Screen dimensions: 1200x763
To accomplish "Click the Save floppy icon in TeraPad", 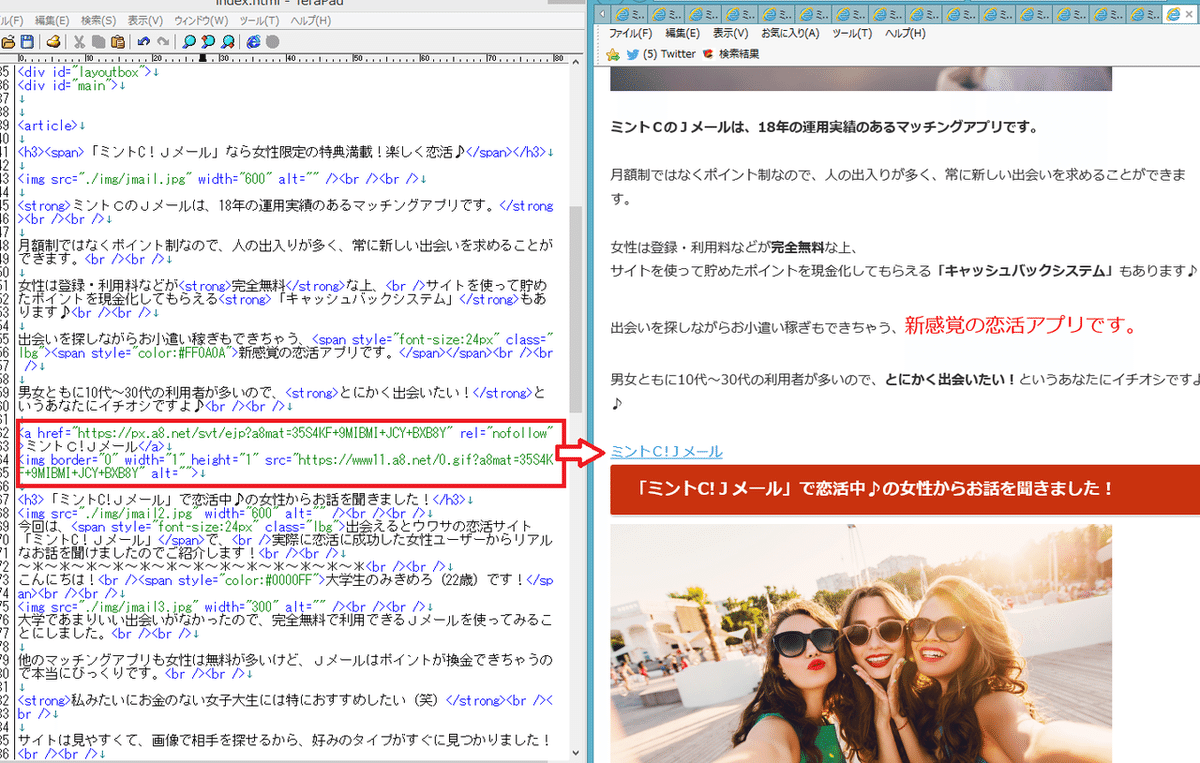I will pos(27,42).
